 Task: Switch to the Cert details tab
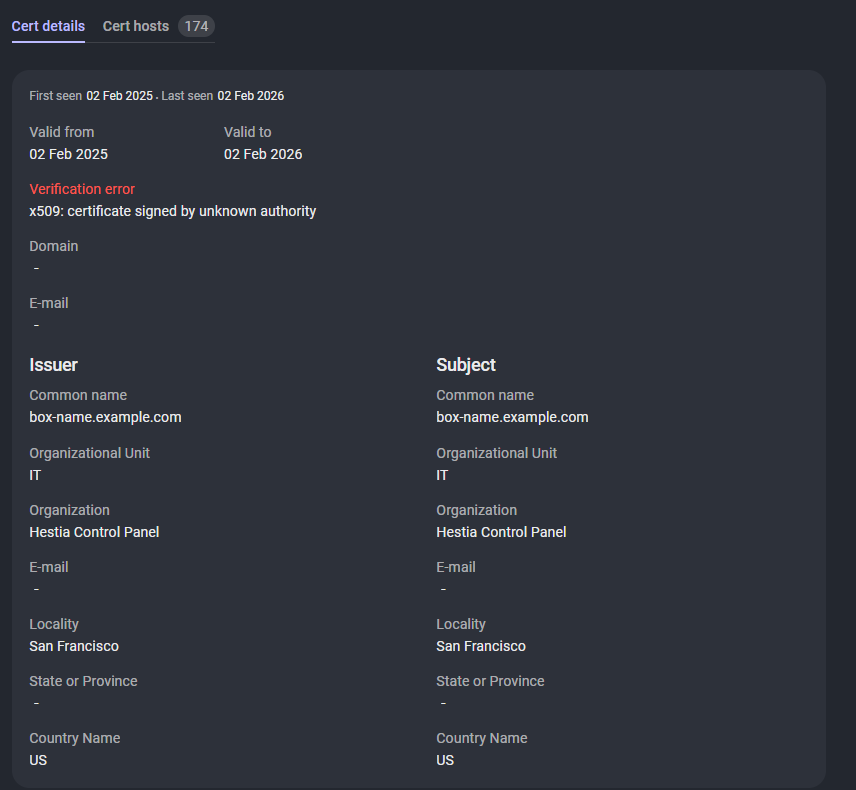(48, 26)
